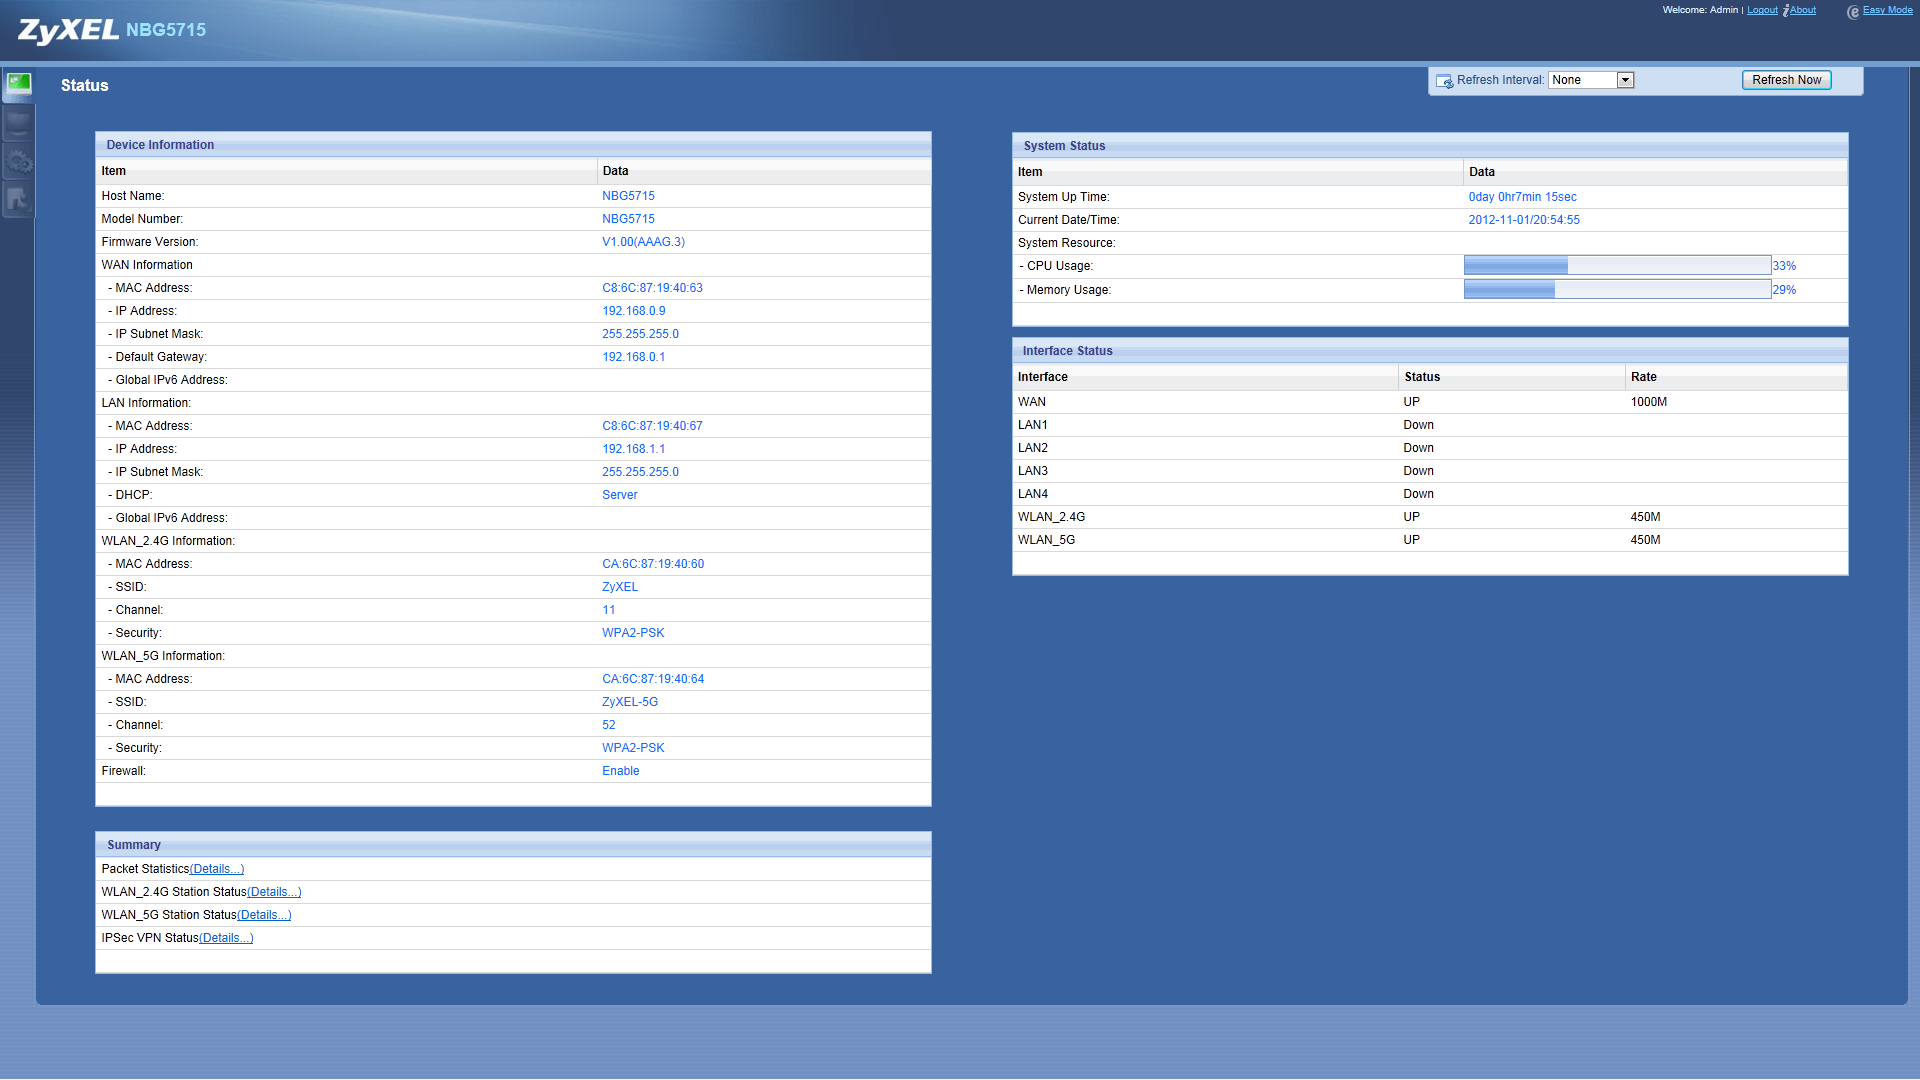
Task: Click WLAN 5G MAC CA:6C:87:19:40:64
Action: [x=653, y=679]
